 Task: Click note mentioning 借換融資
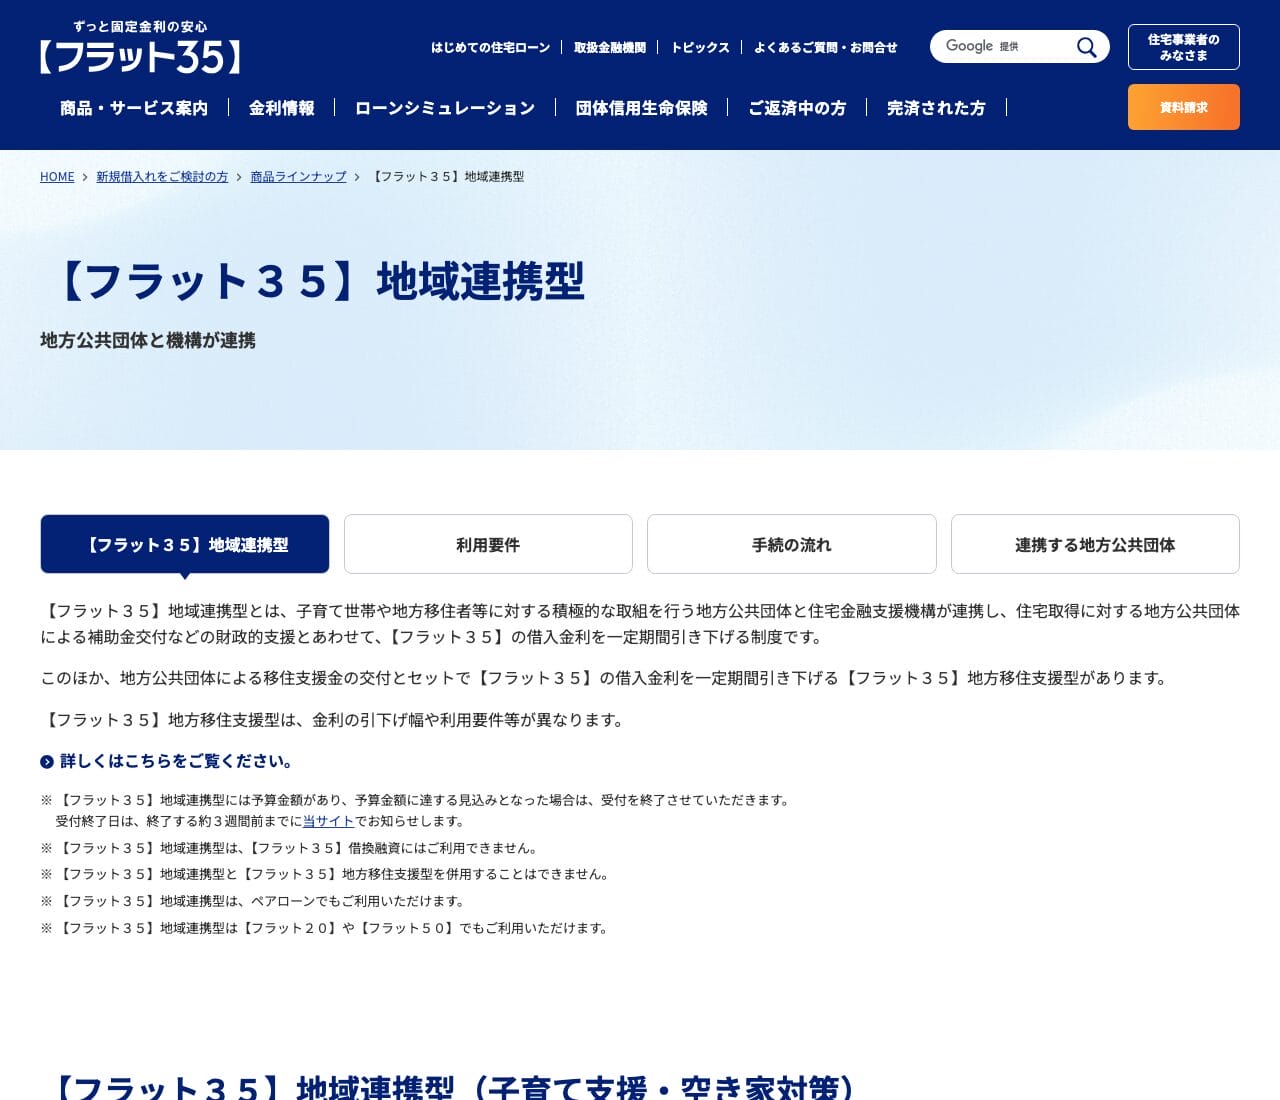(290, 848)
